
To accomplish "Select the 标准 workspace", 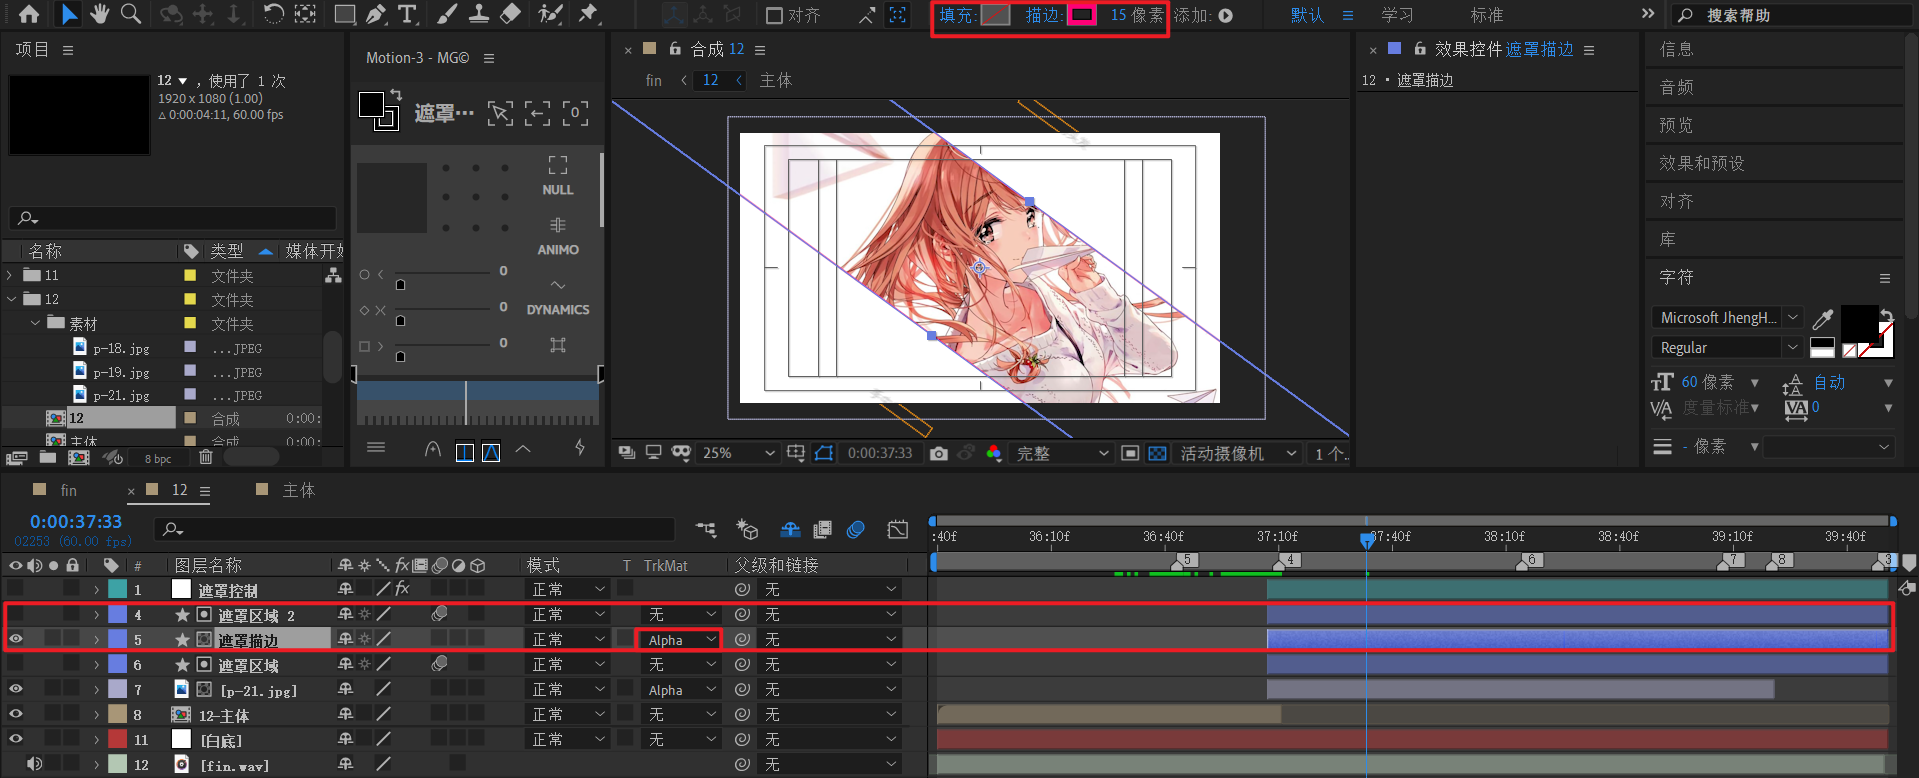I will coord(1486,15).
